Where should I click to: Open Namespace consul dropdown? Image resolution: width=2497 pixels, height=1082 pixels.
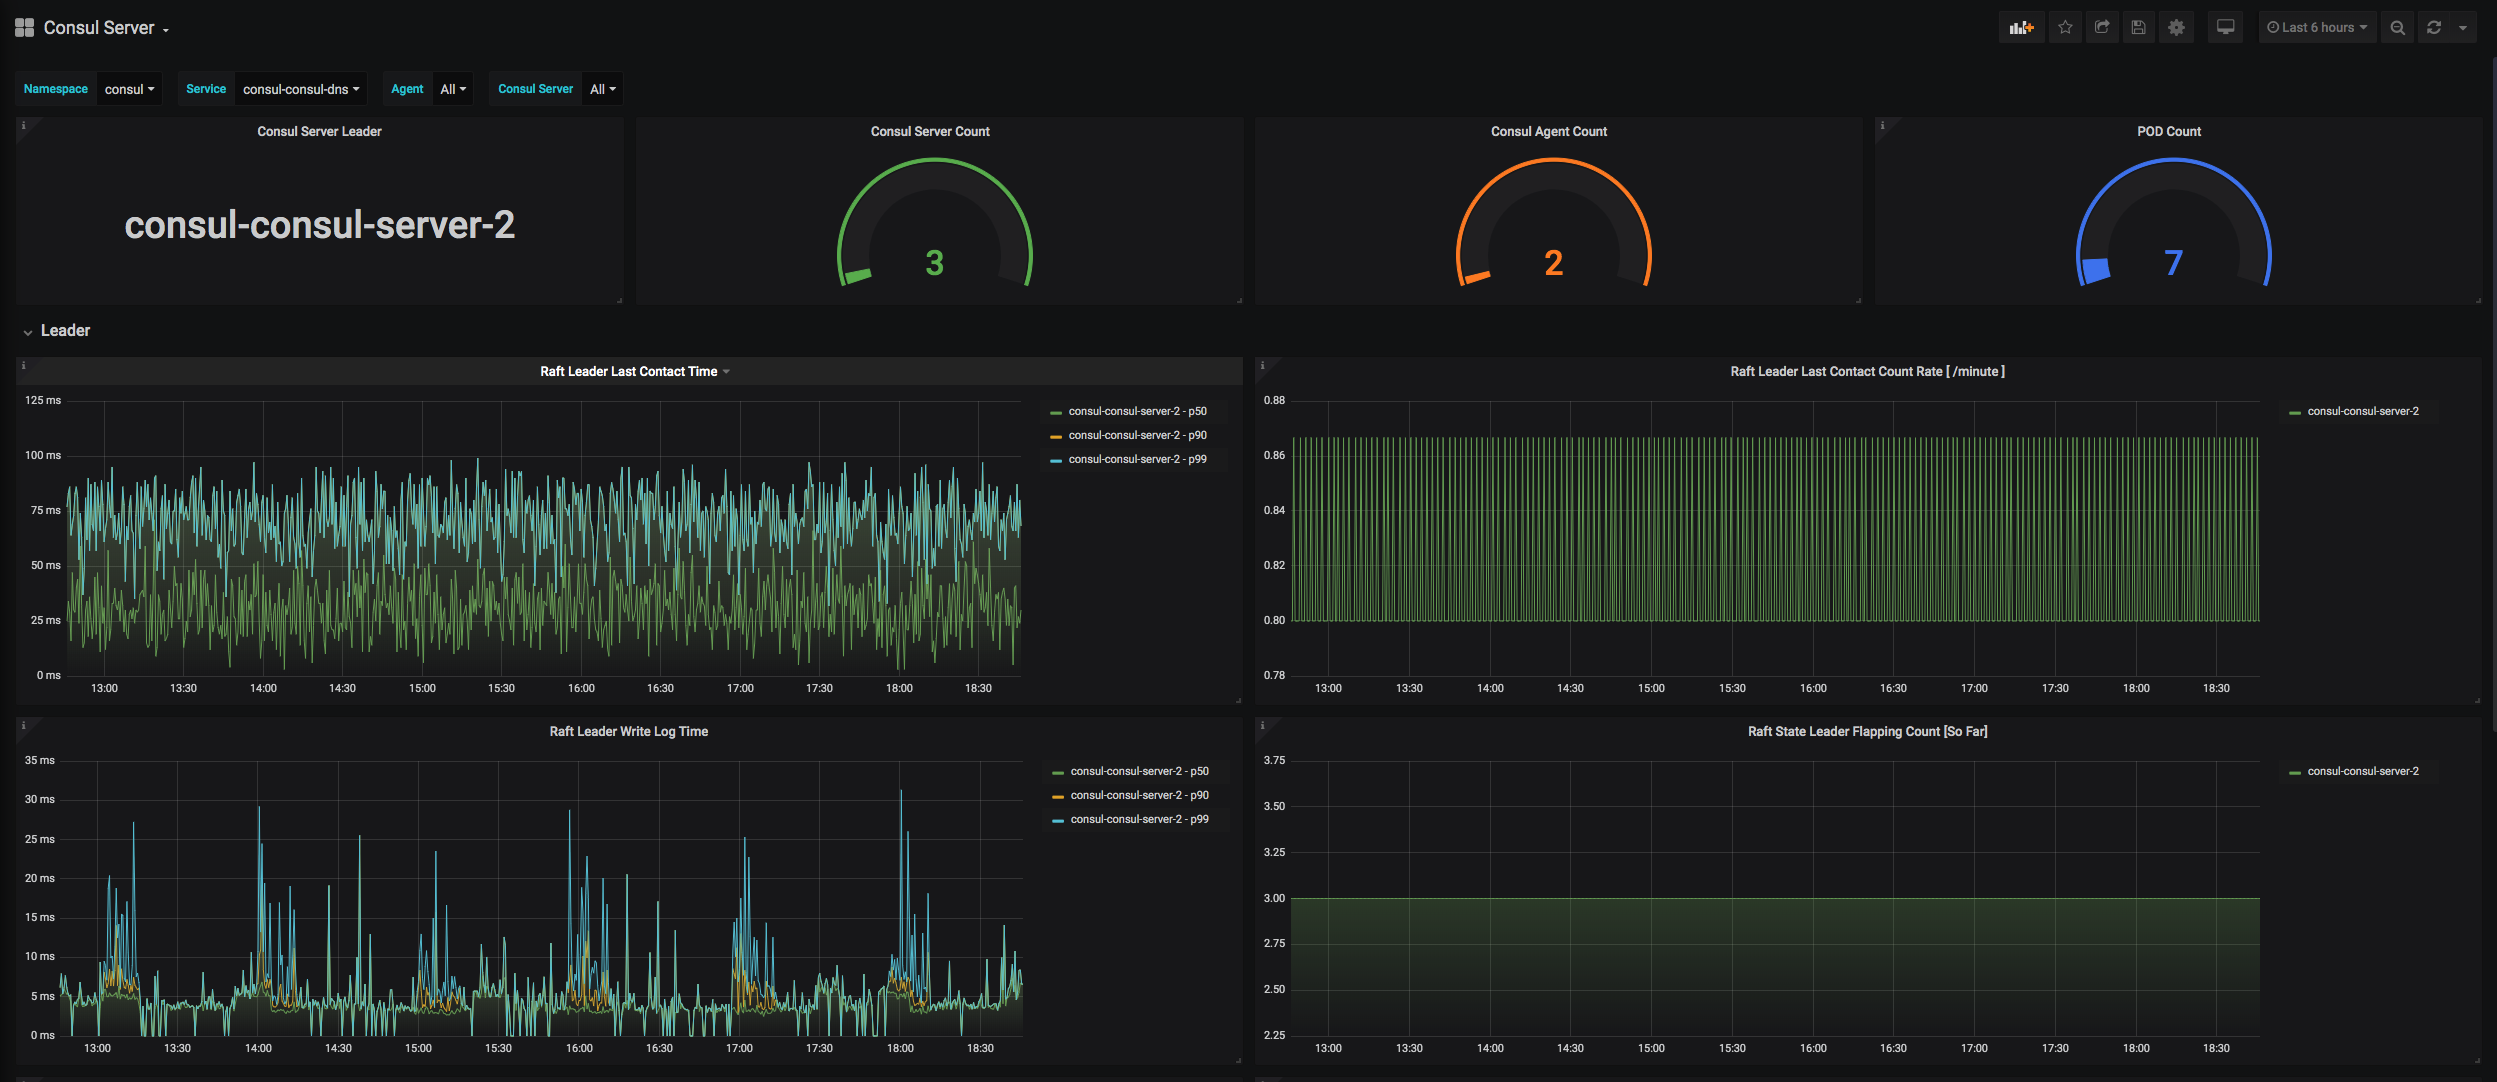(x=129, y=89)
